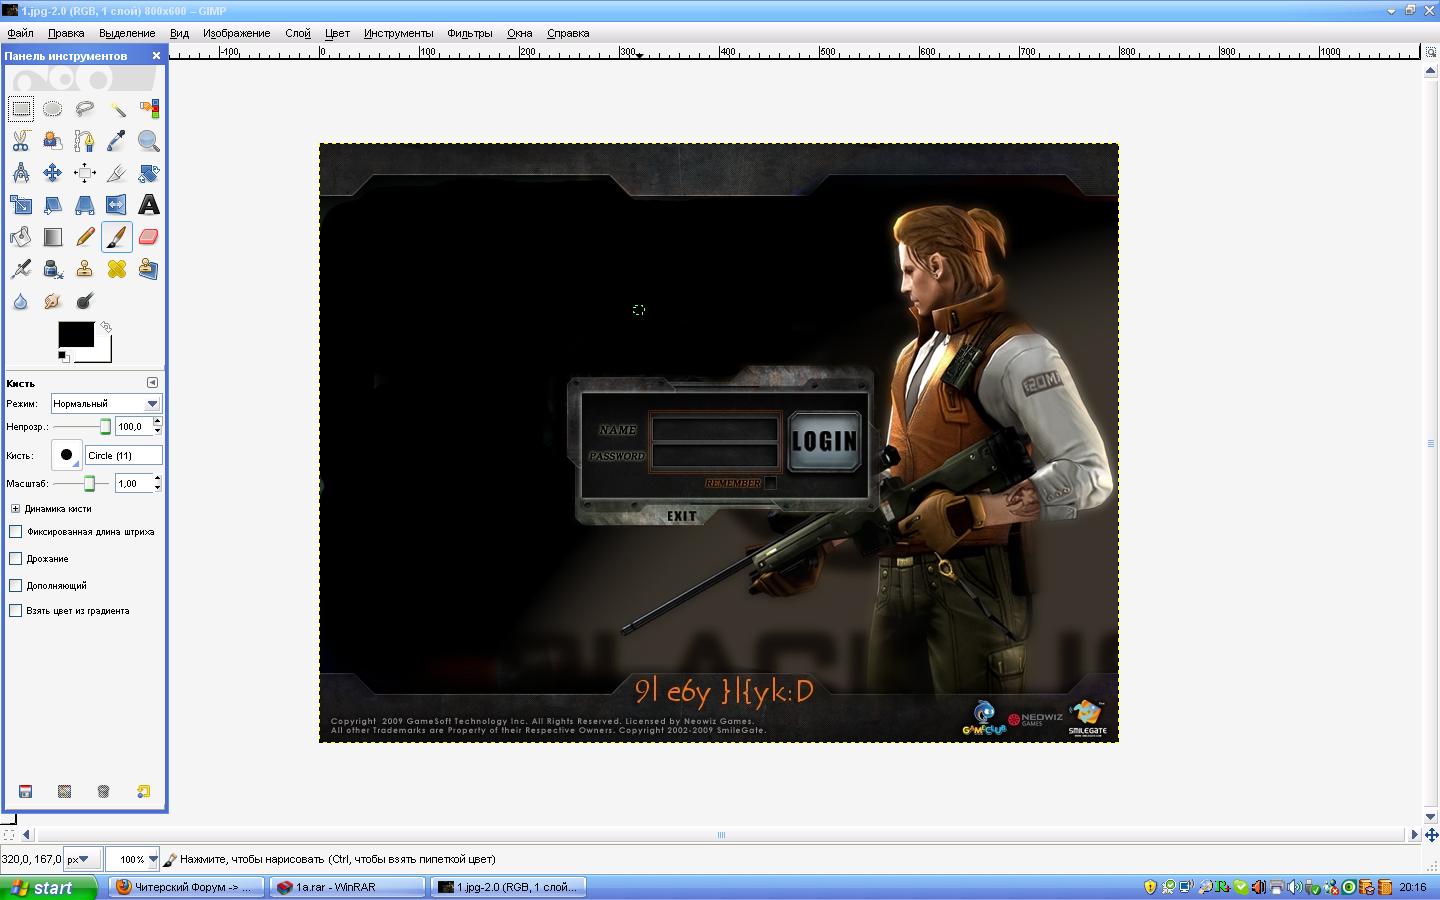Choose the Pencil tool

tap(85, 237)
